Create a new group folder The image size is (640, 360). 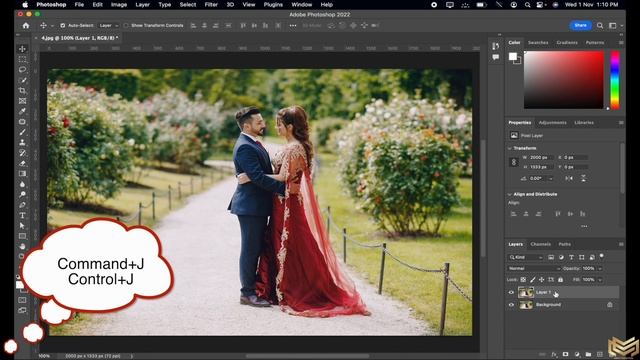(x=588, y=354)
